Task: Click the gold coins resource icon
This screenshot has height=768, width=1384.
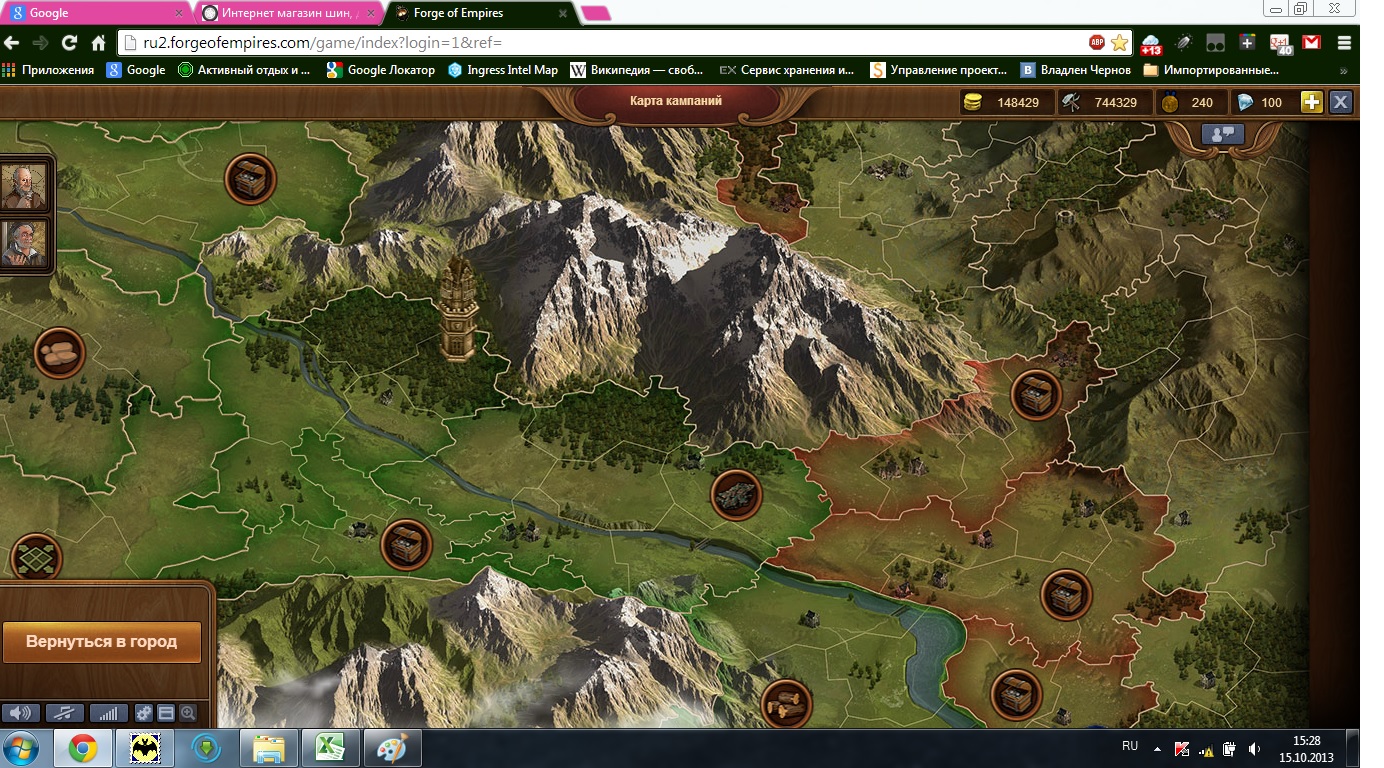Action: click(972, 102)
